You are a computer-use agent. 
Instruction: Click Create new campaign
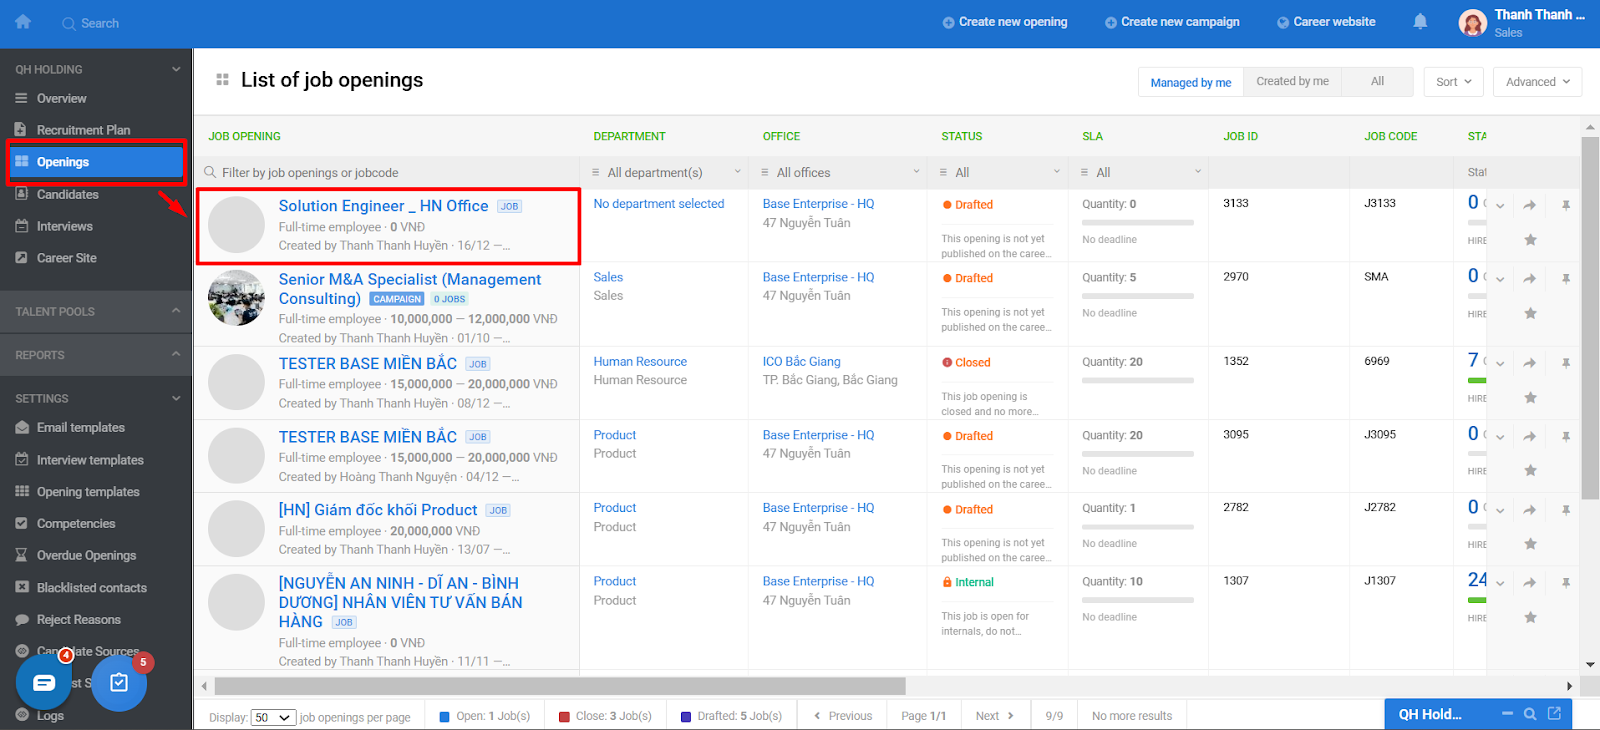coord(1172,22)
